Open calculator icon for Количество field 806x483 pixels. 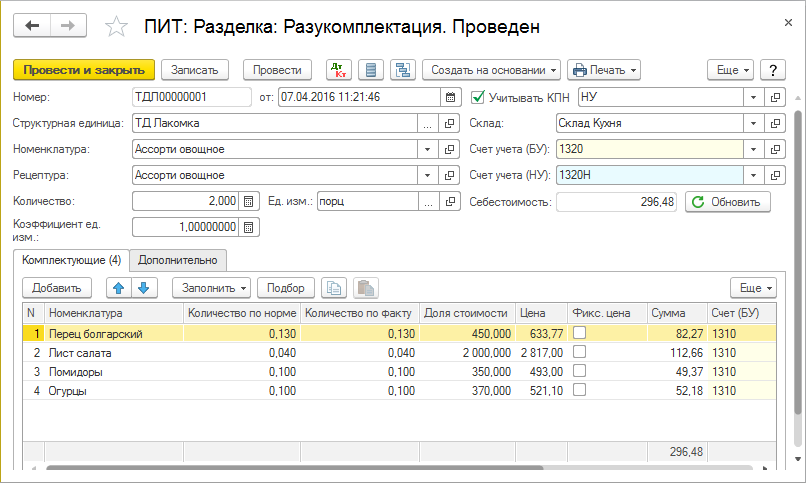coord(250,201)
